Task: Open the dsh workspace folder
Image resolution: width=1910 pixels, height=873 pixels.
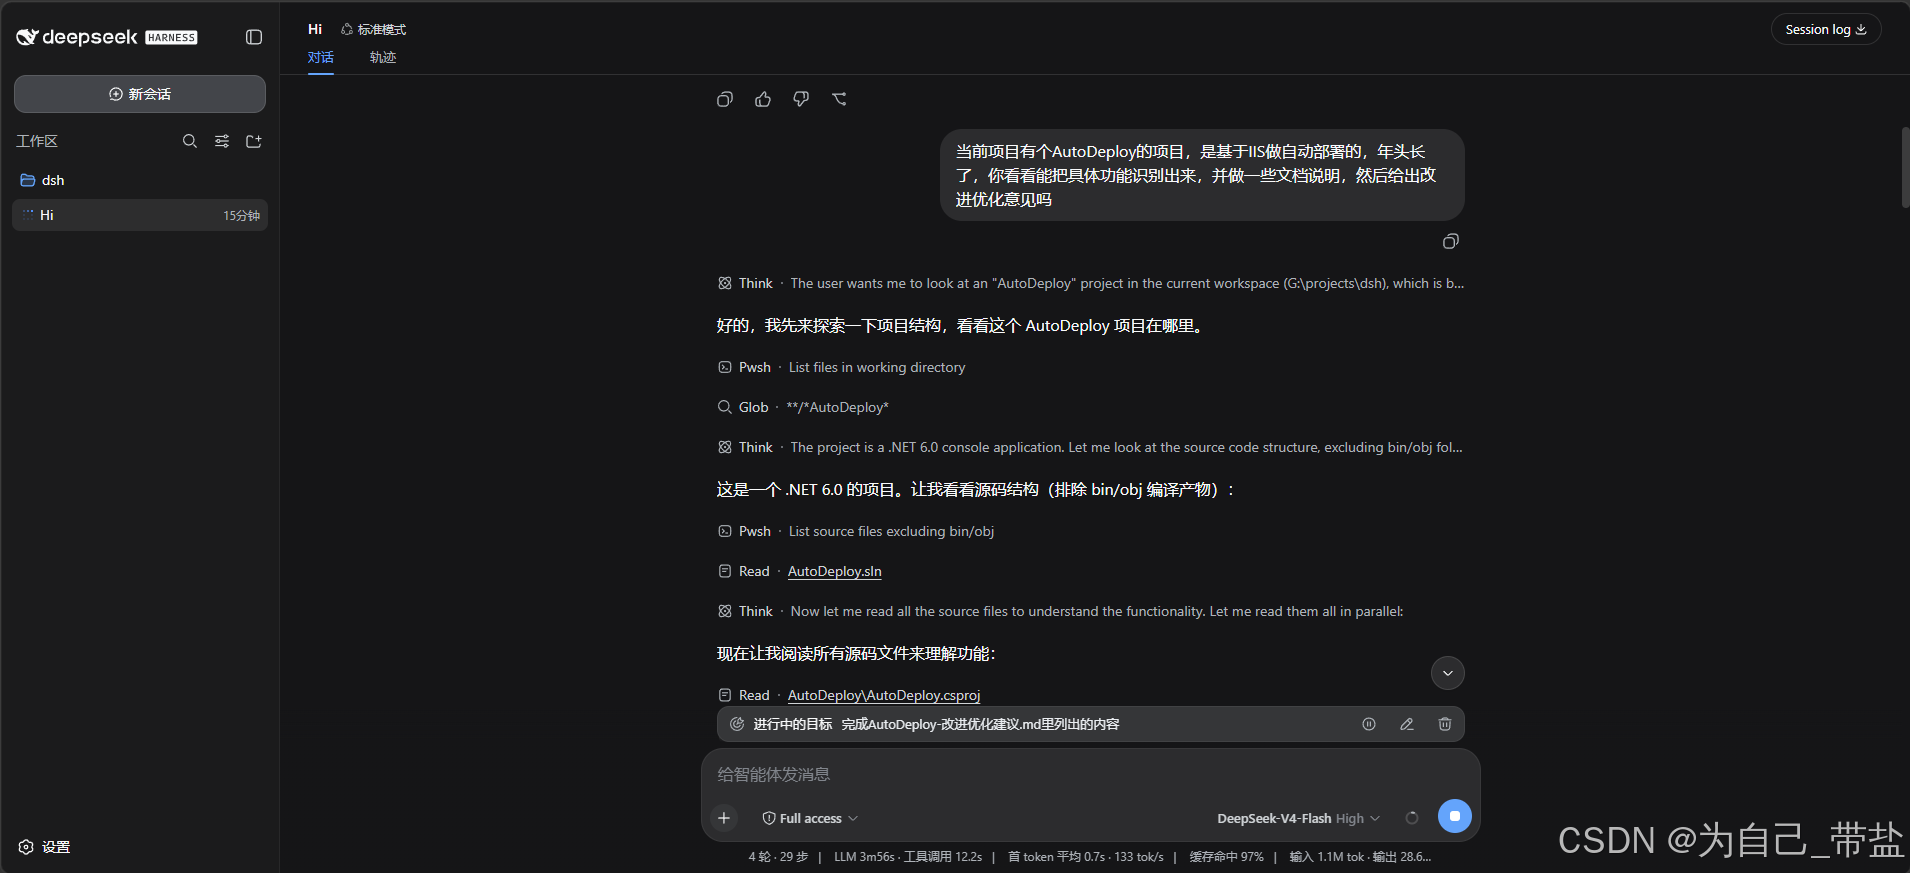Action: (140, 180)
